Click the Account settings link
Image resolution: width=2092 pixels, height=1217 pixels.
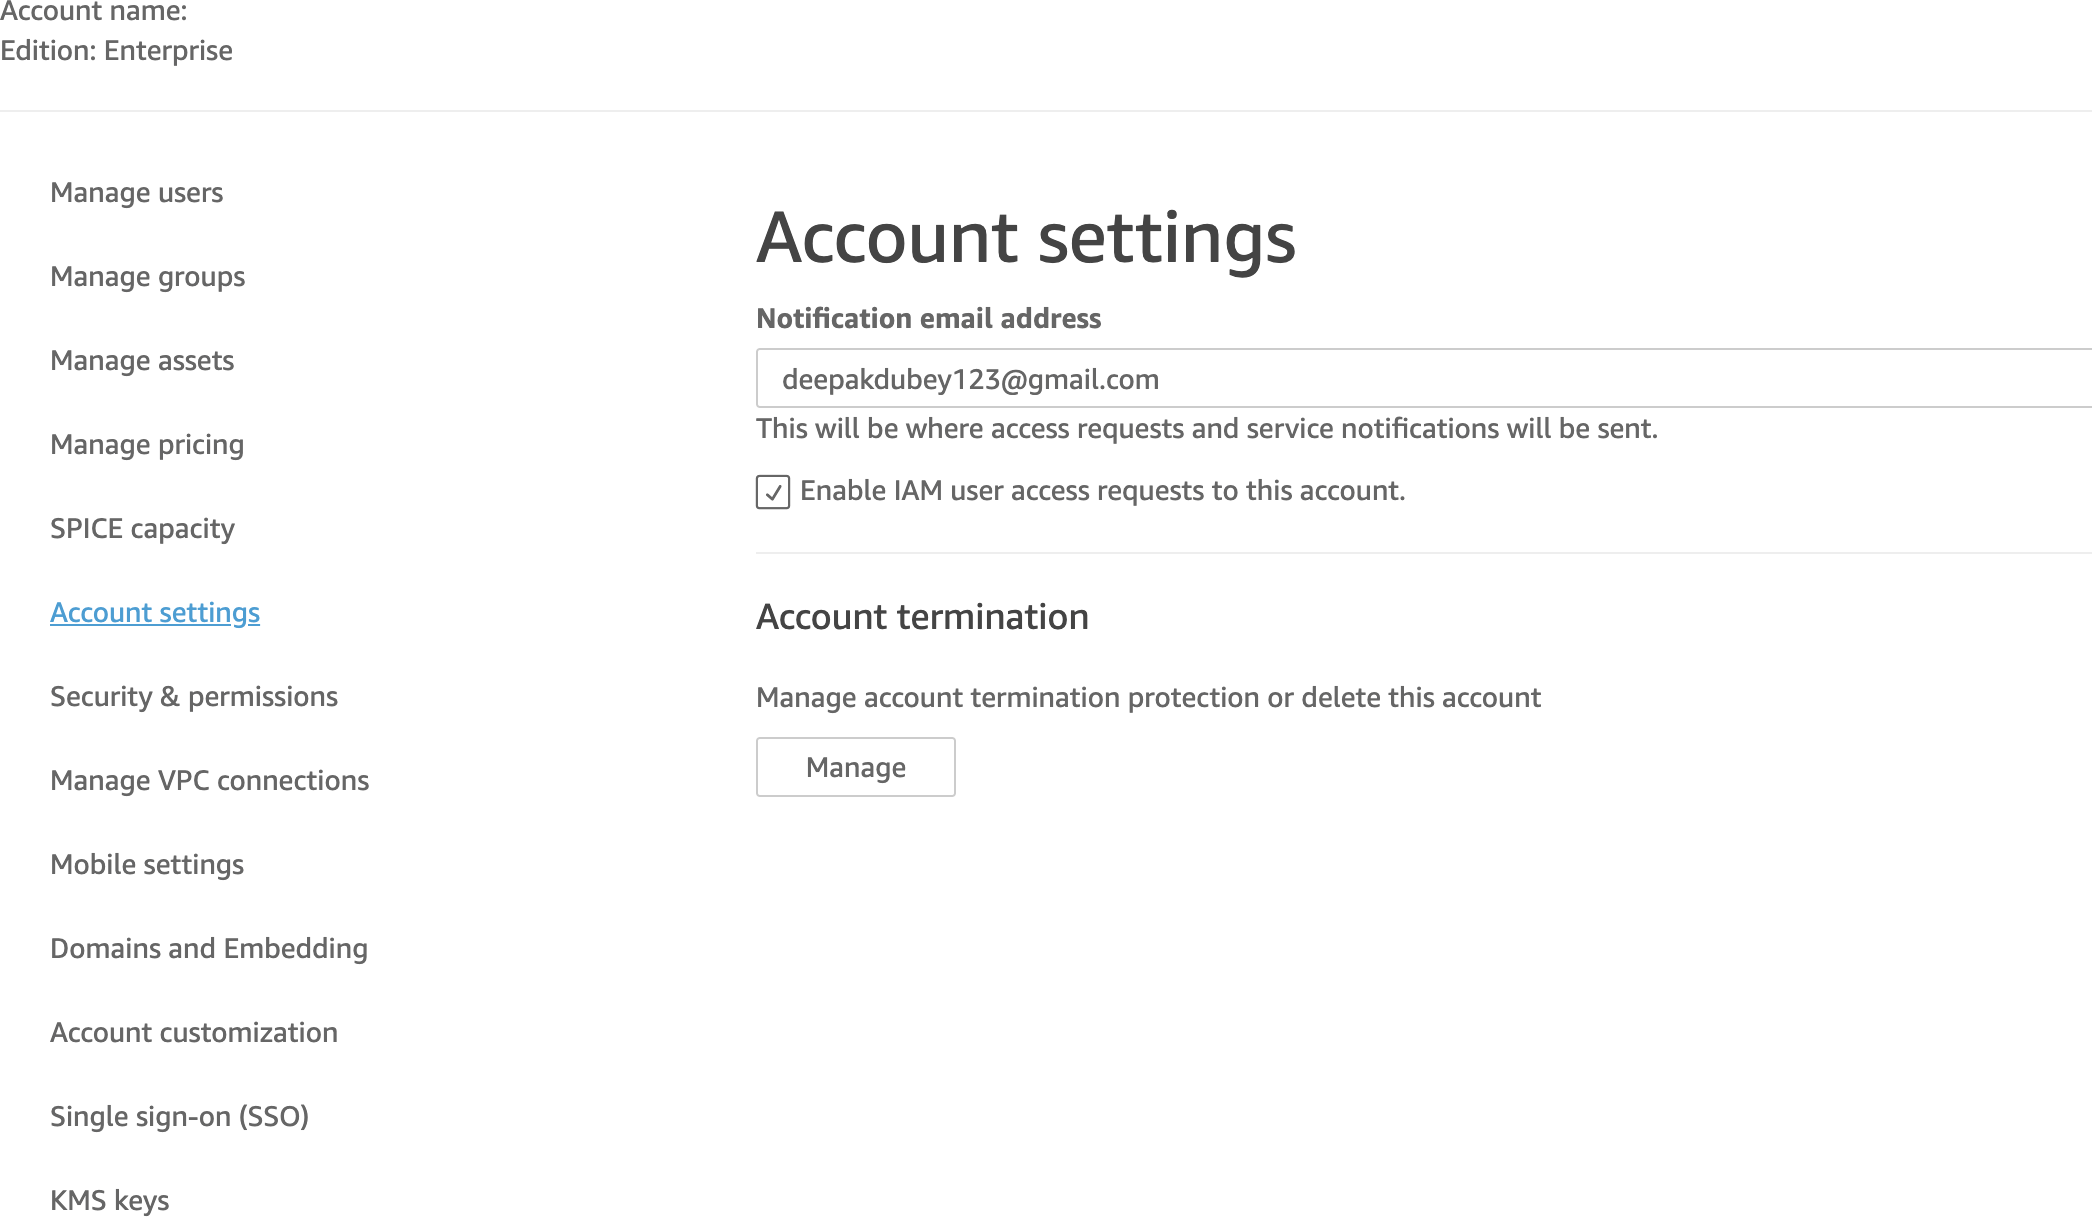pyautogui.click(x=155, y=612)
